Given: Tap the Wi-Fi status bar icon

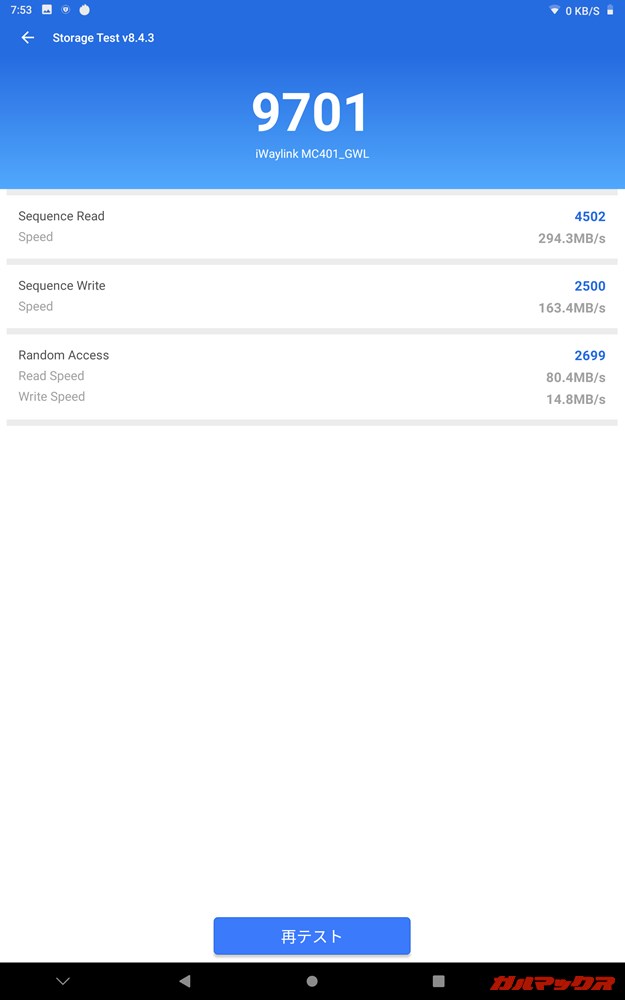Looking at the screenshot, I should 553,10.
